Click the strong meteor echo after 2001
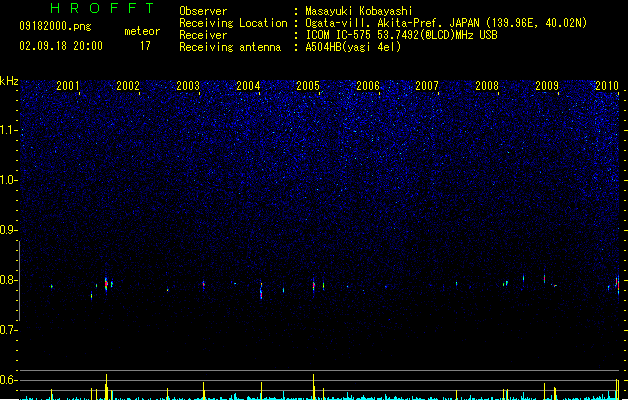The image size is (629, 400). pyautogui.click(x=106, y=284)
